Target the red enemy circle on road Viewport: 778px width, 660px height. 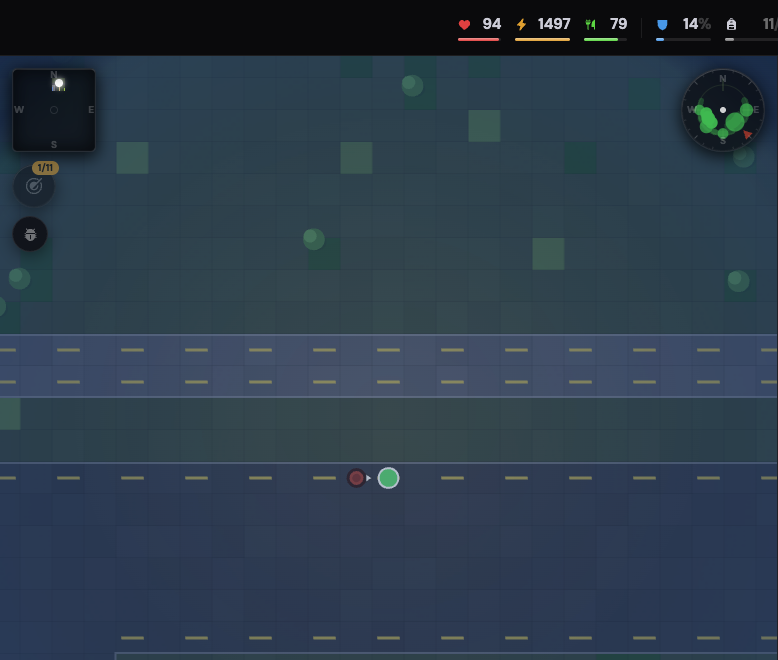point(356,478)
